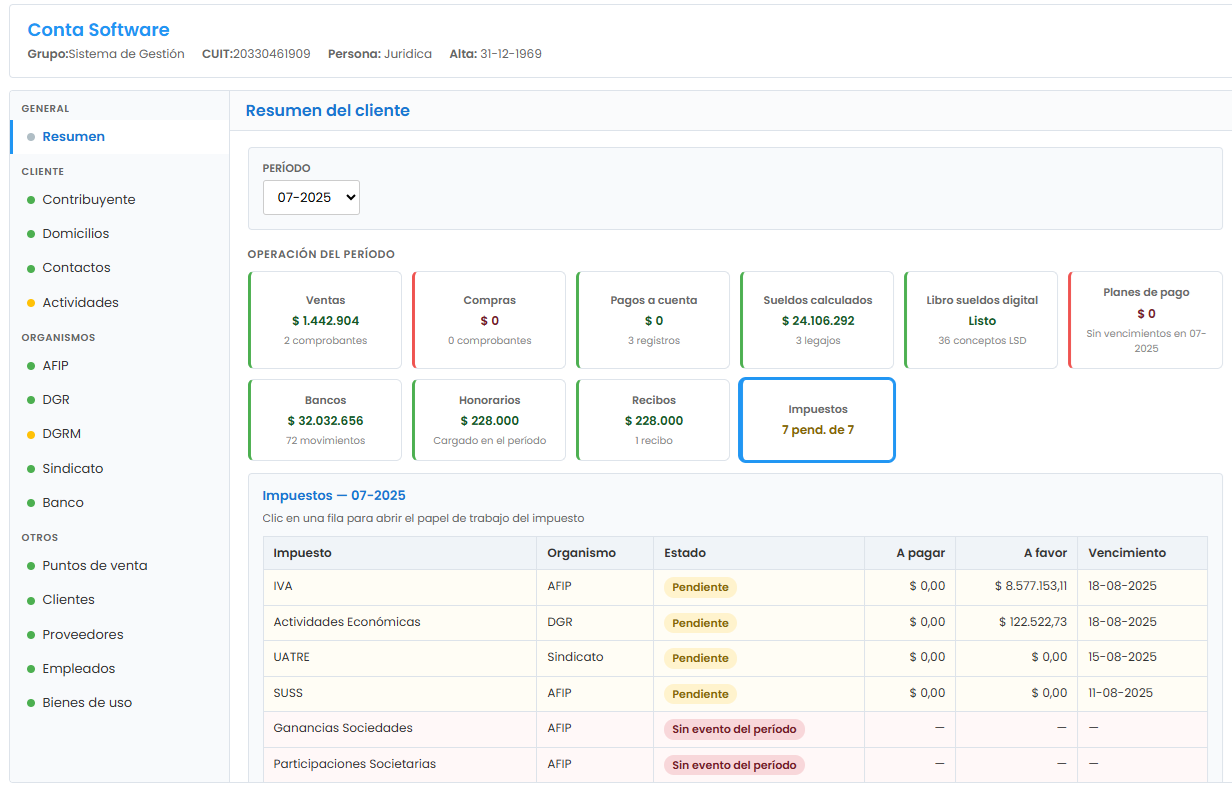Click the $ 8.577.153,11 A favor value
The image size is (1232, 785).
point(1030,586)
